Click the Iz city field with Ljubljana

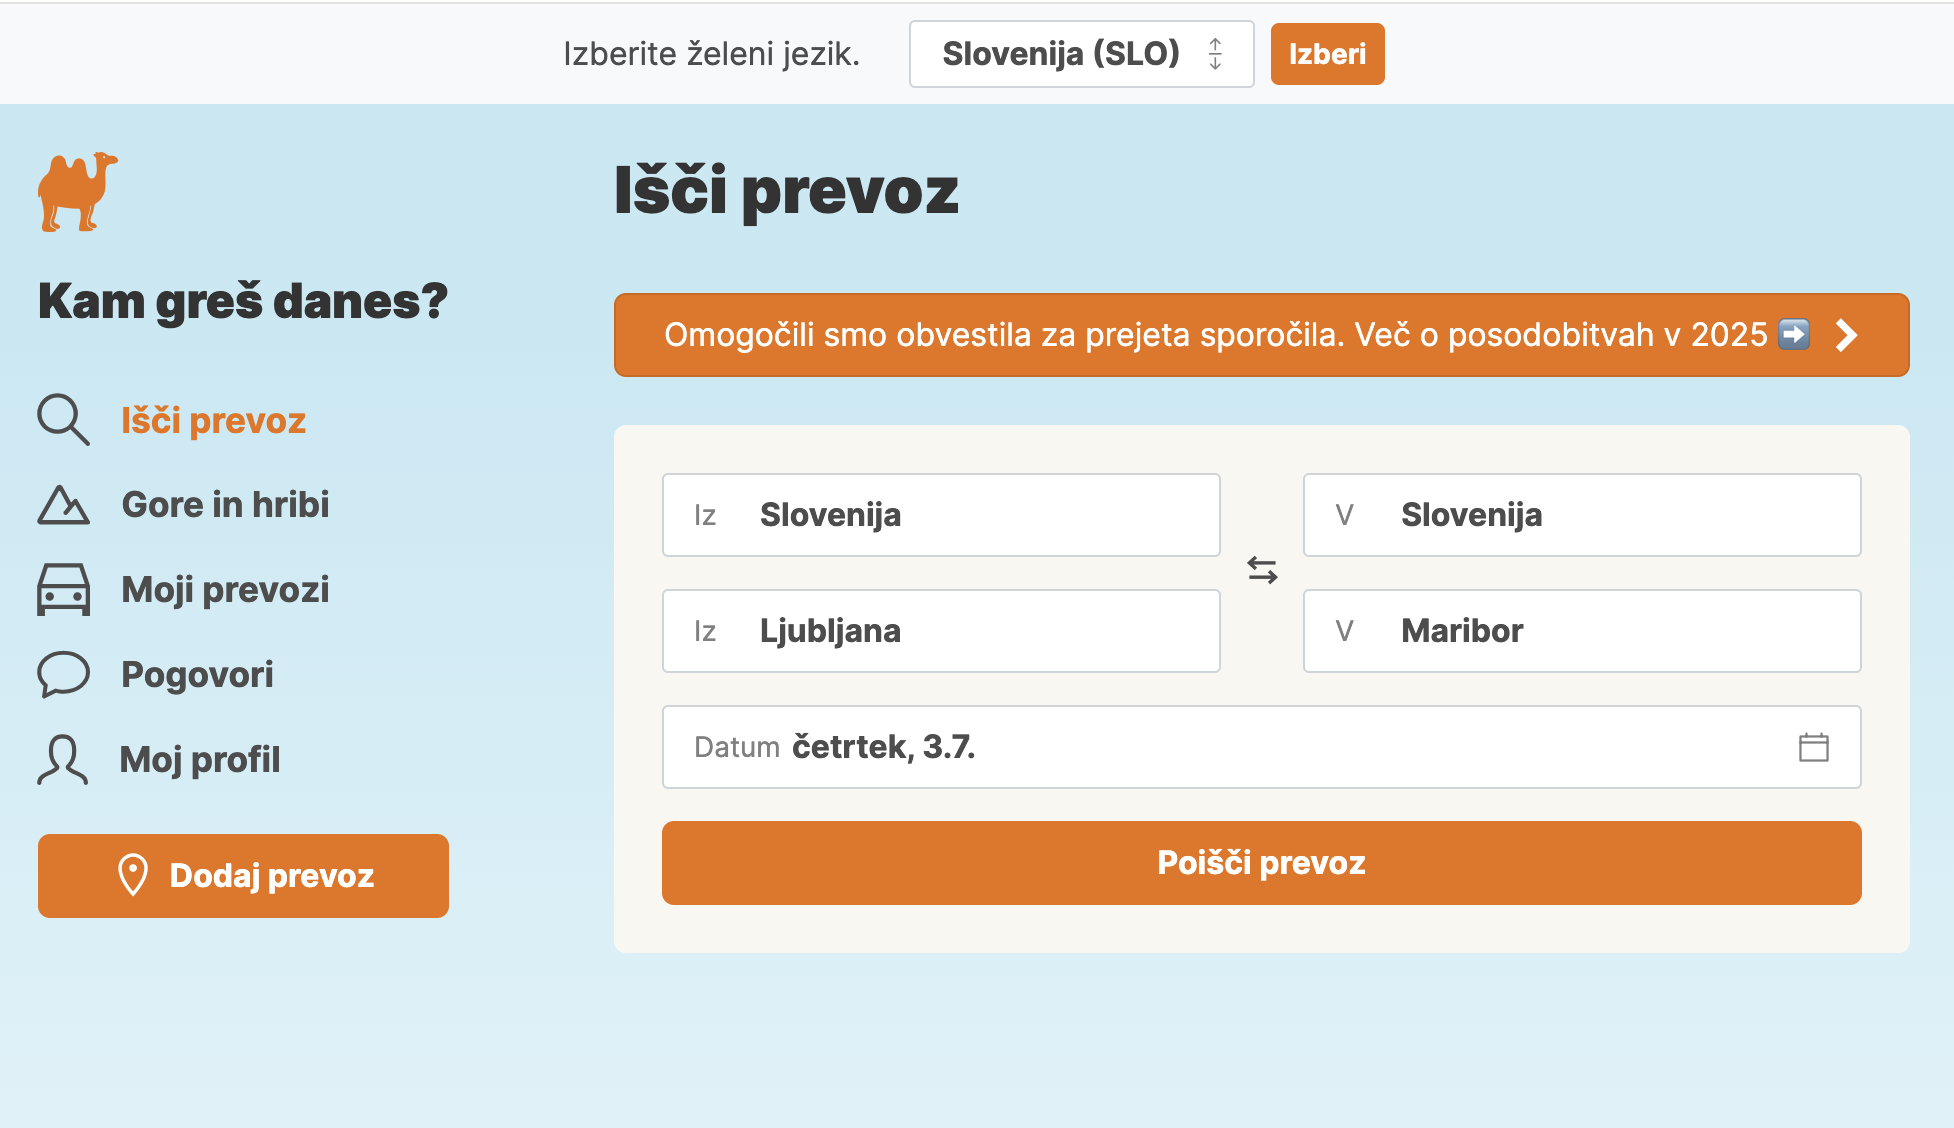[x=940, y=631]
